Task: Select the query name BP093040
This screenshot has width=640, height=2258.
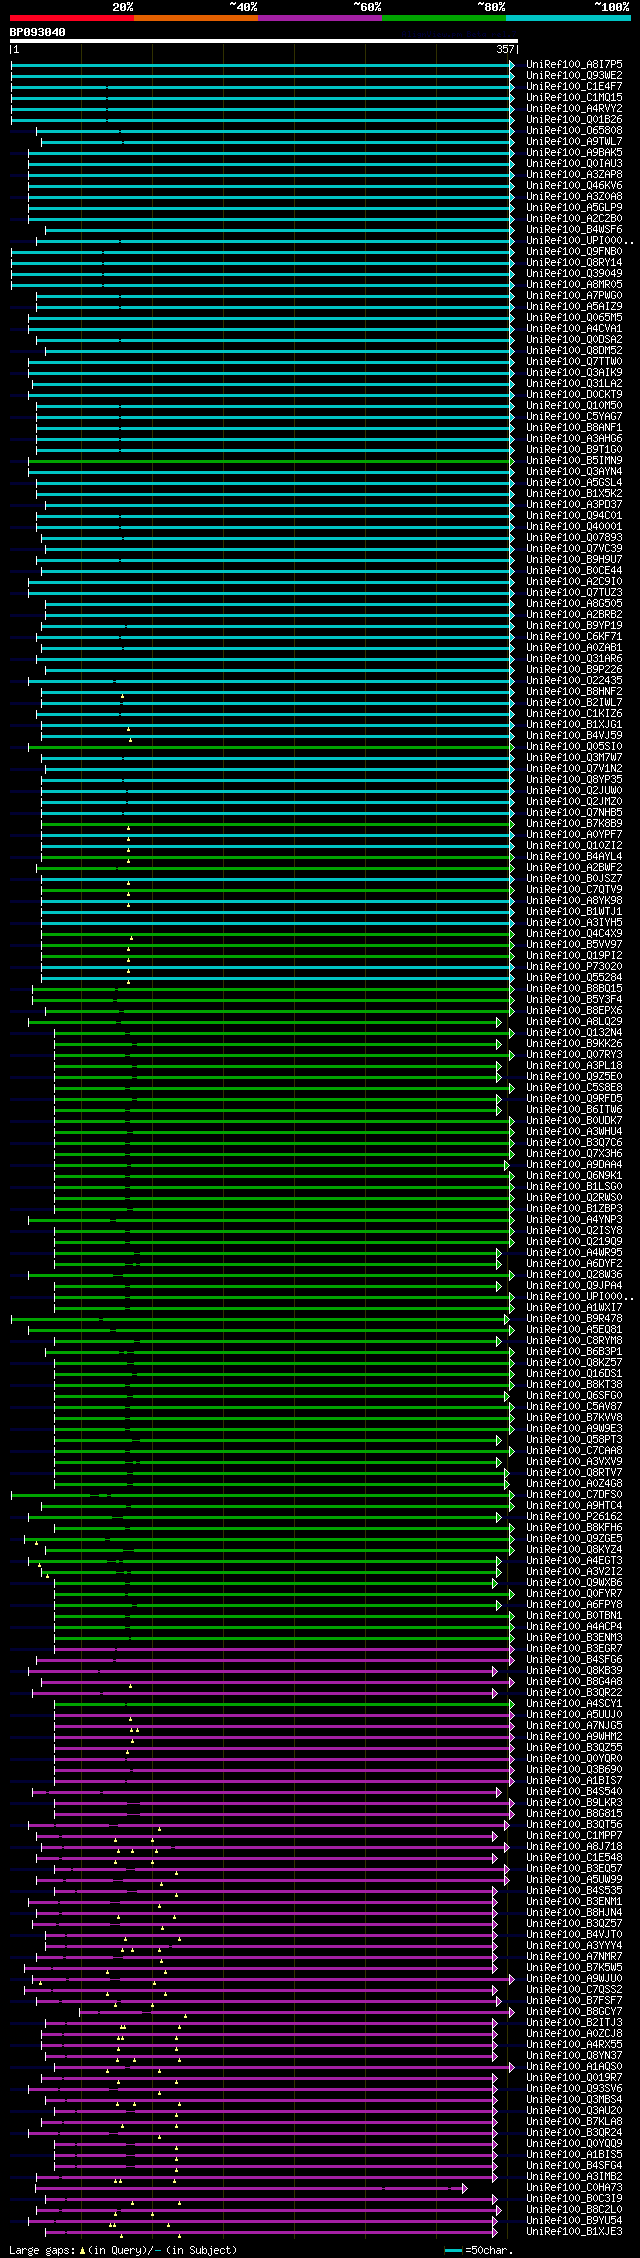Action: click(x=38, y=32)
